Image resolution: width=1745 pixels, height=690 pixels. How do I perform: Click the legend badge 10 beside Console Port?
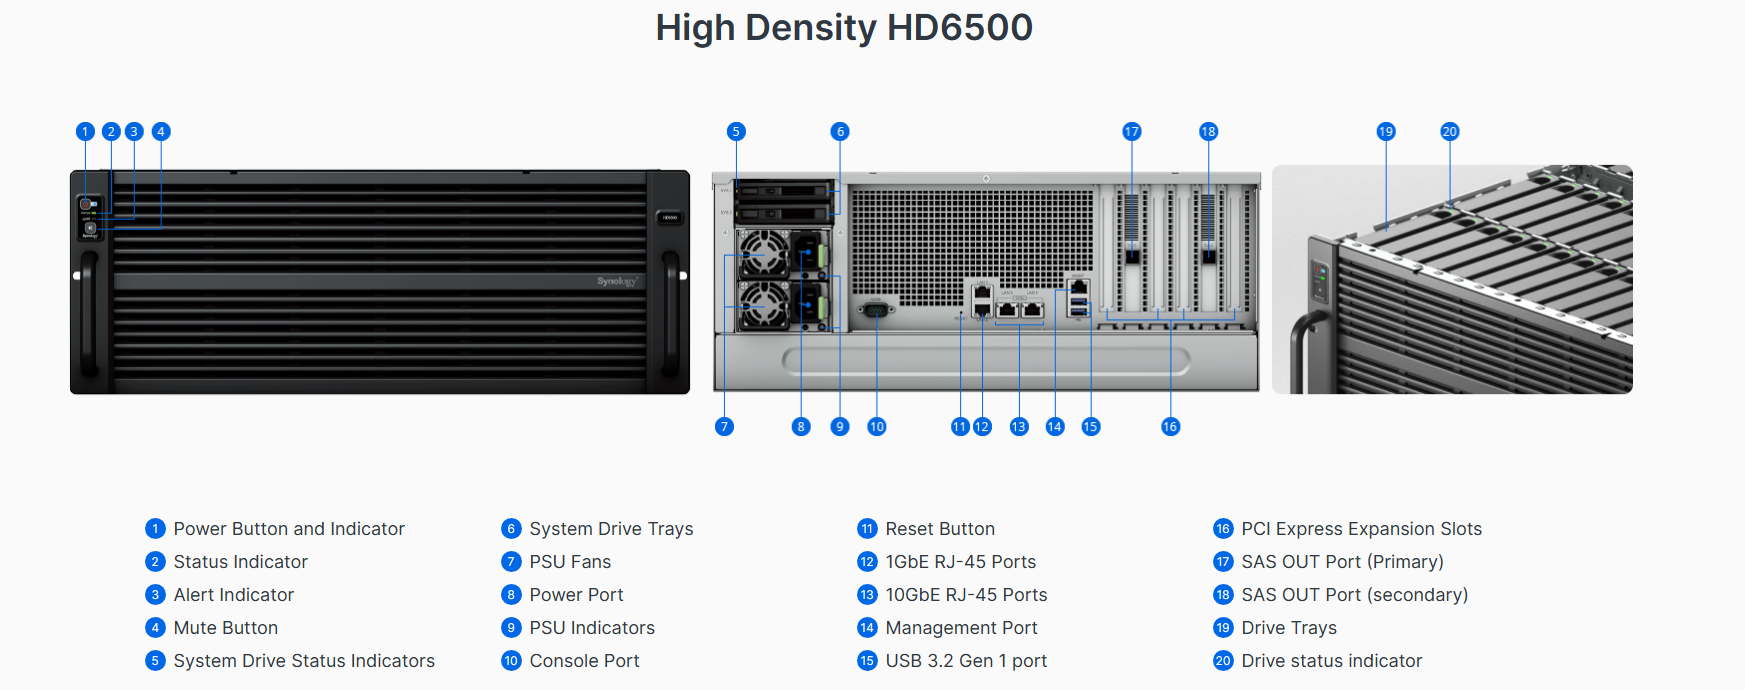coord(511,661)
